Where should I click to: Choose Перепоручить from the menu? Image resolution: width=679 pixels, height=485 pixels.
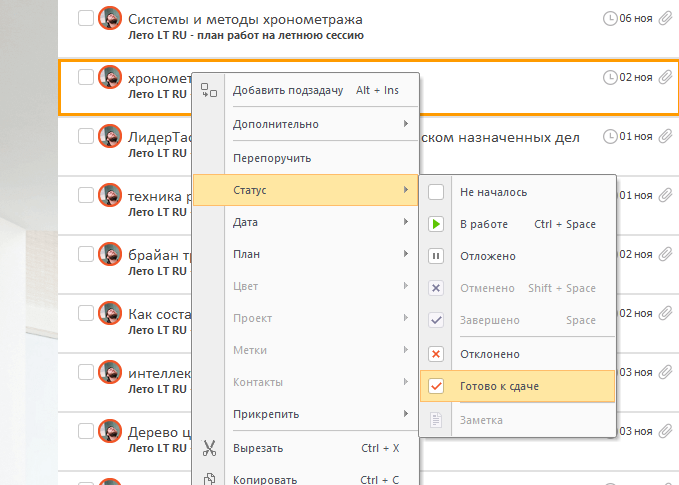point(306,158)
